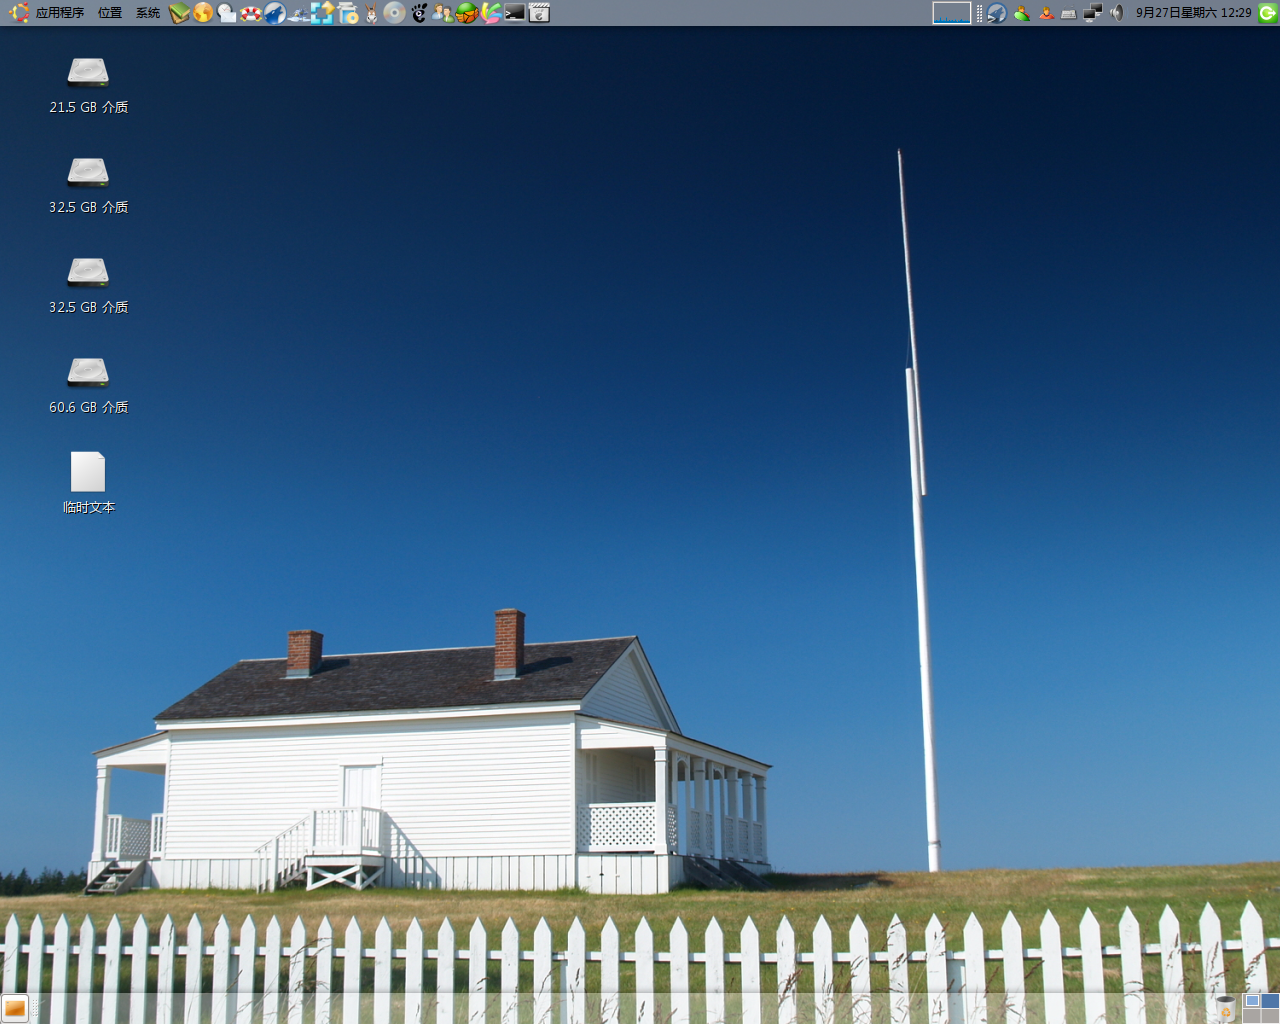
Task: Open the green buddy status tray icon
Action: click(1021, 13)
